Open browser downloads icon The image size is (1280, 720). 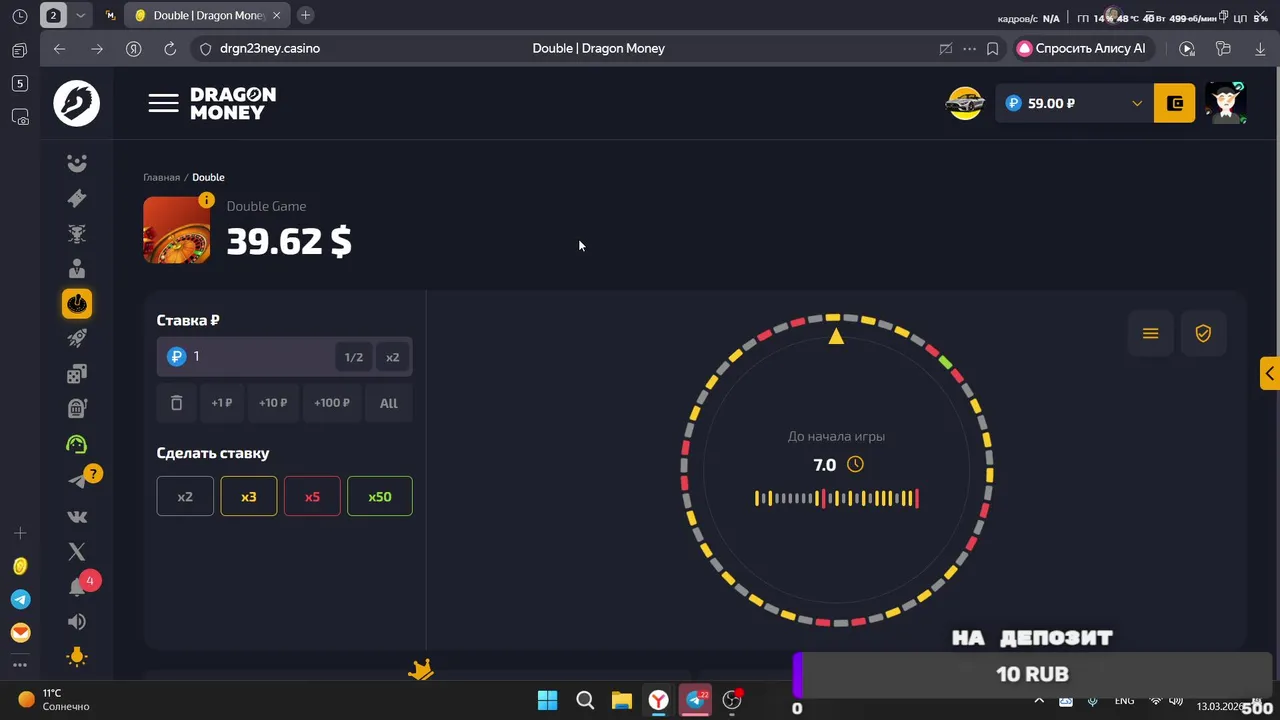1260,48
